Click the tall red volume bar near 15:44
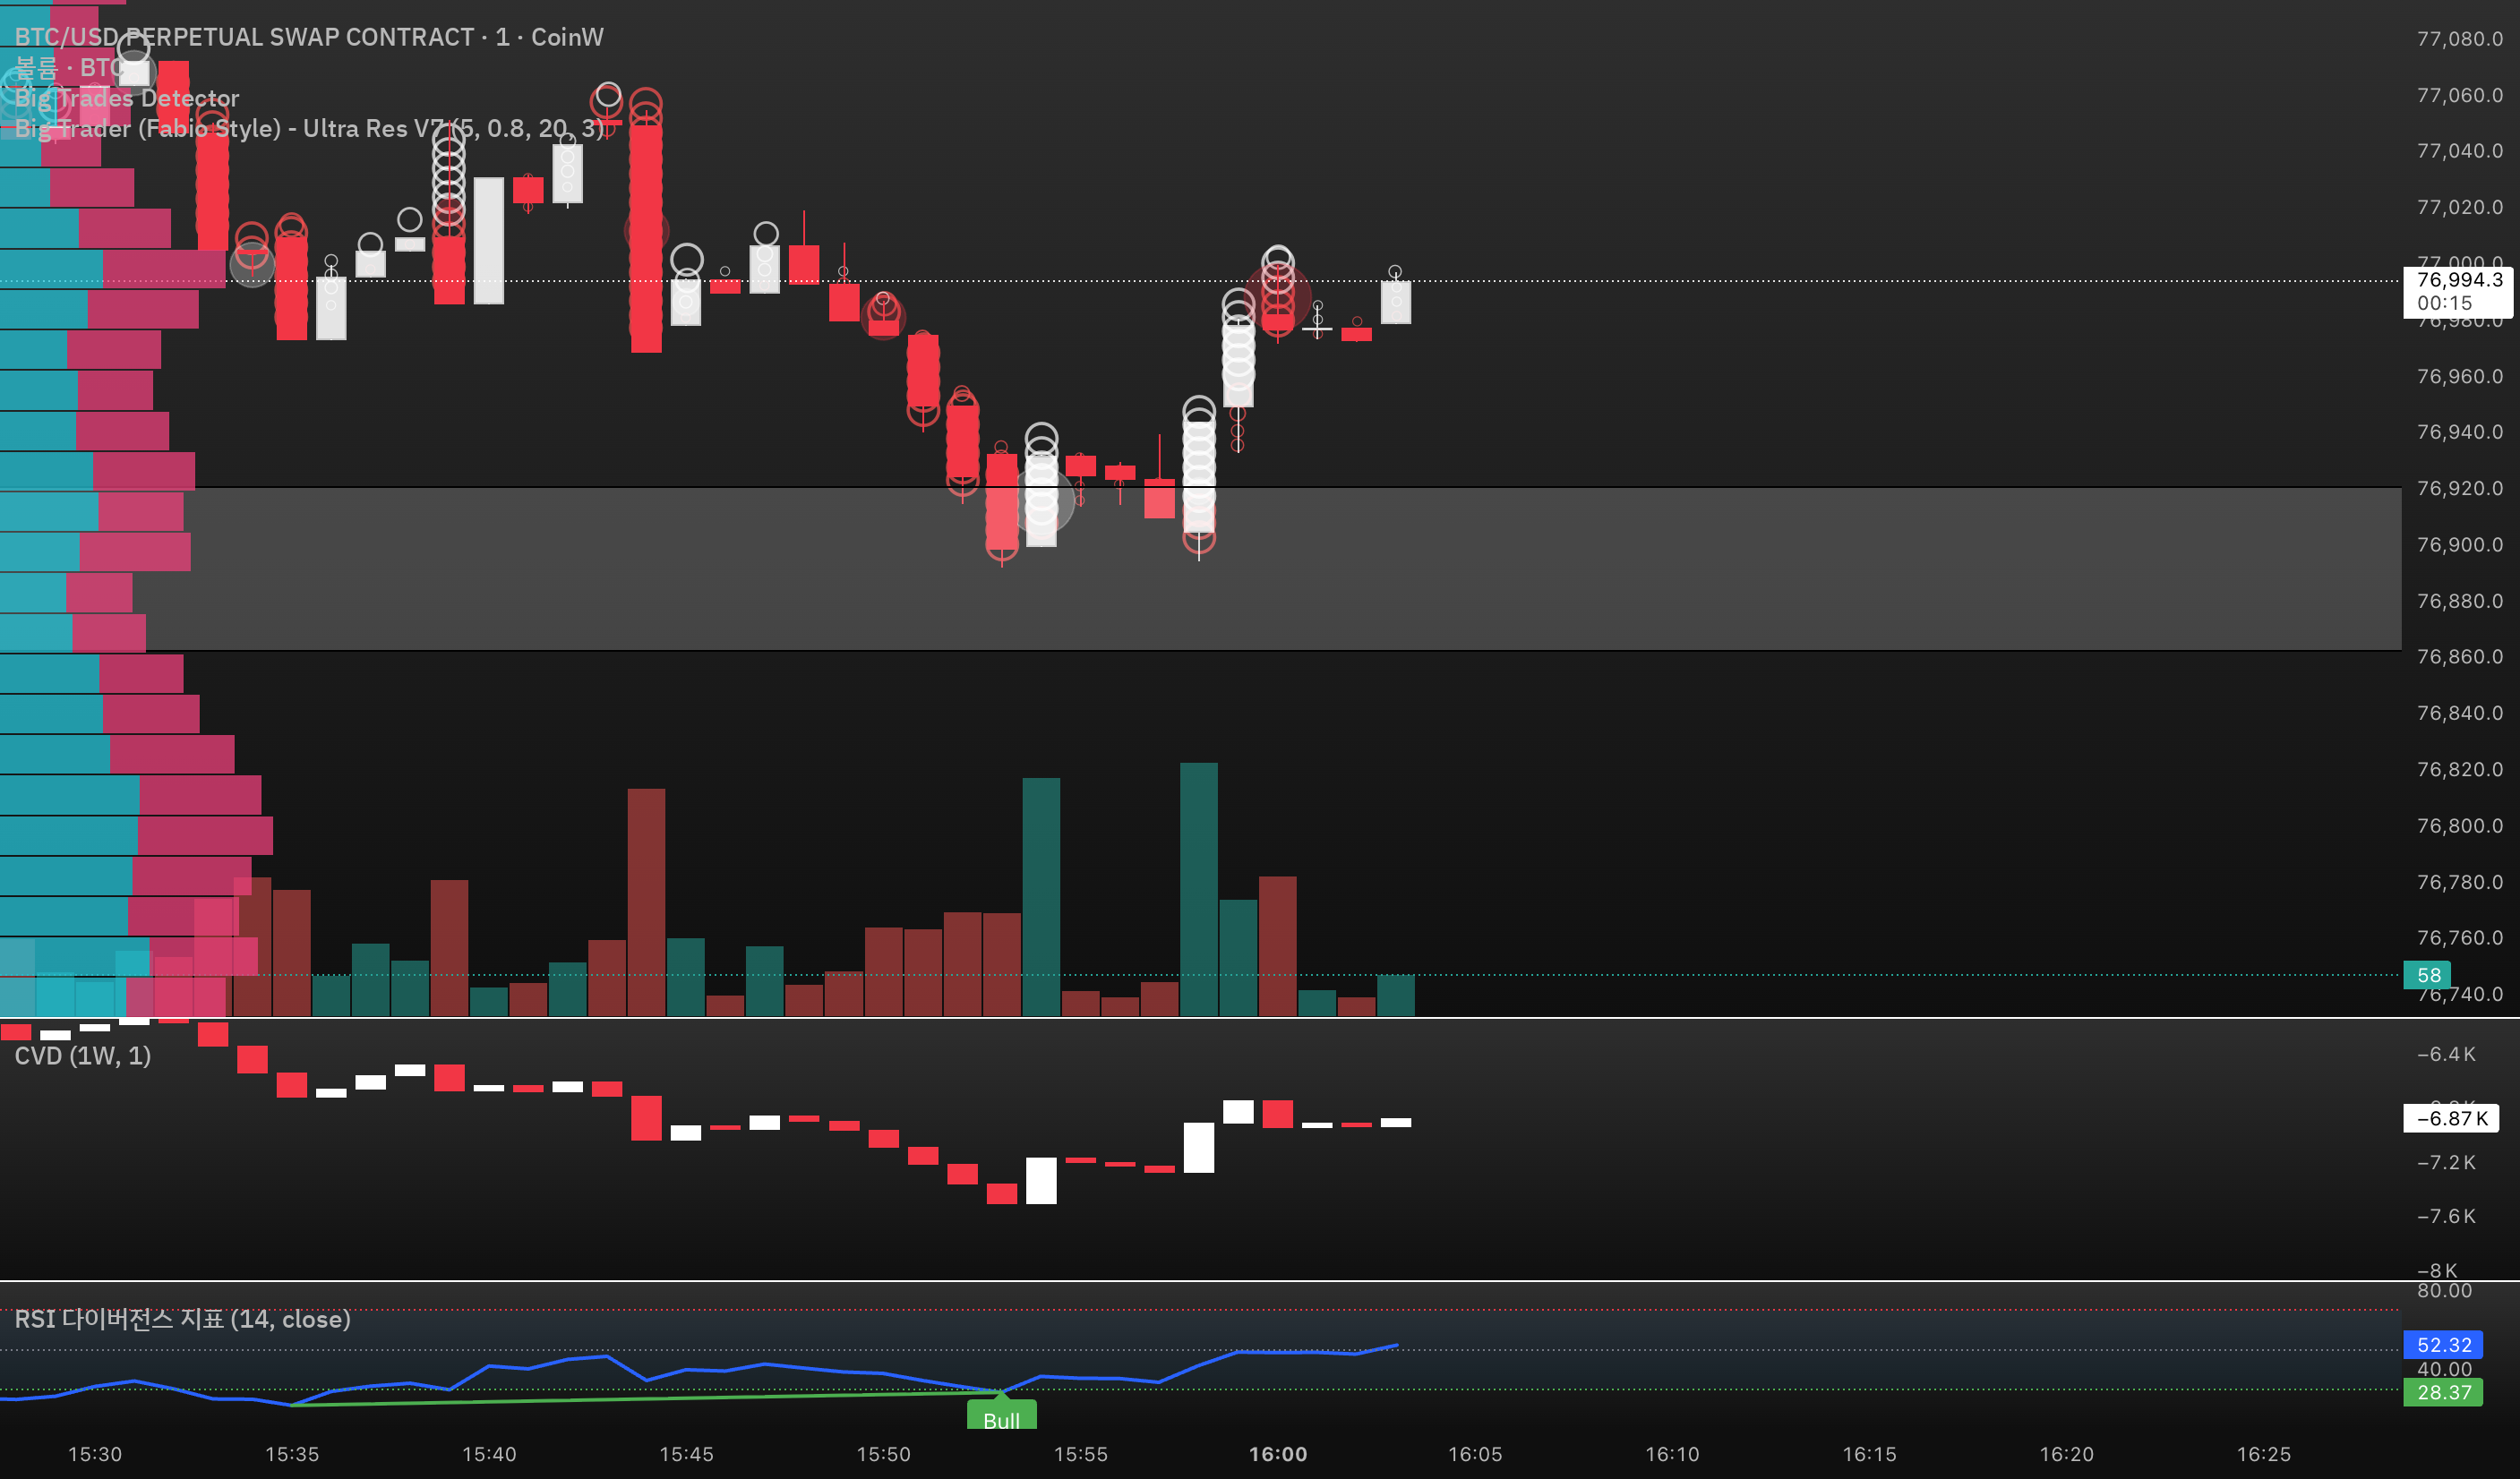This screenshot has height=1479, width=2520. pos(646,902)
